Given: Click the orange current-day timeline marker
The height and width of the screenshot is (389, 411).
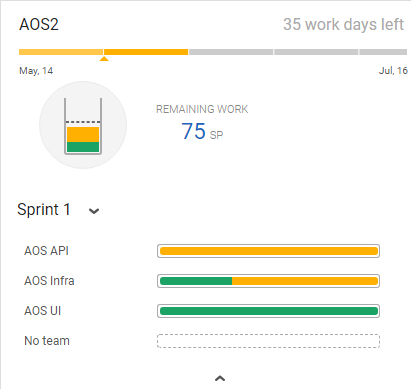Looking at the screenshot, I should [x=104, y=59].
